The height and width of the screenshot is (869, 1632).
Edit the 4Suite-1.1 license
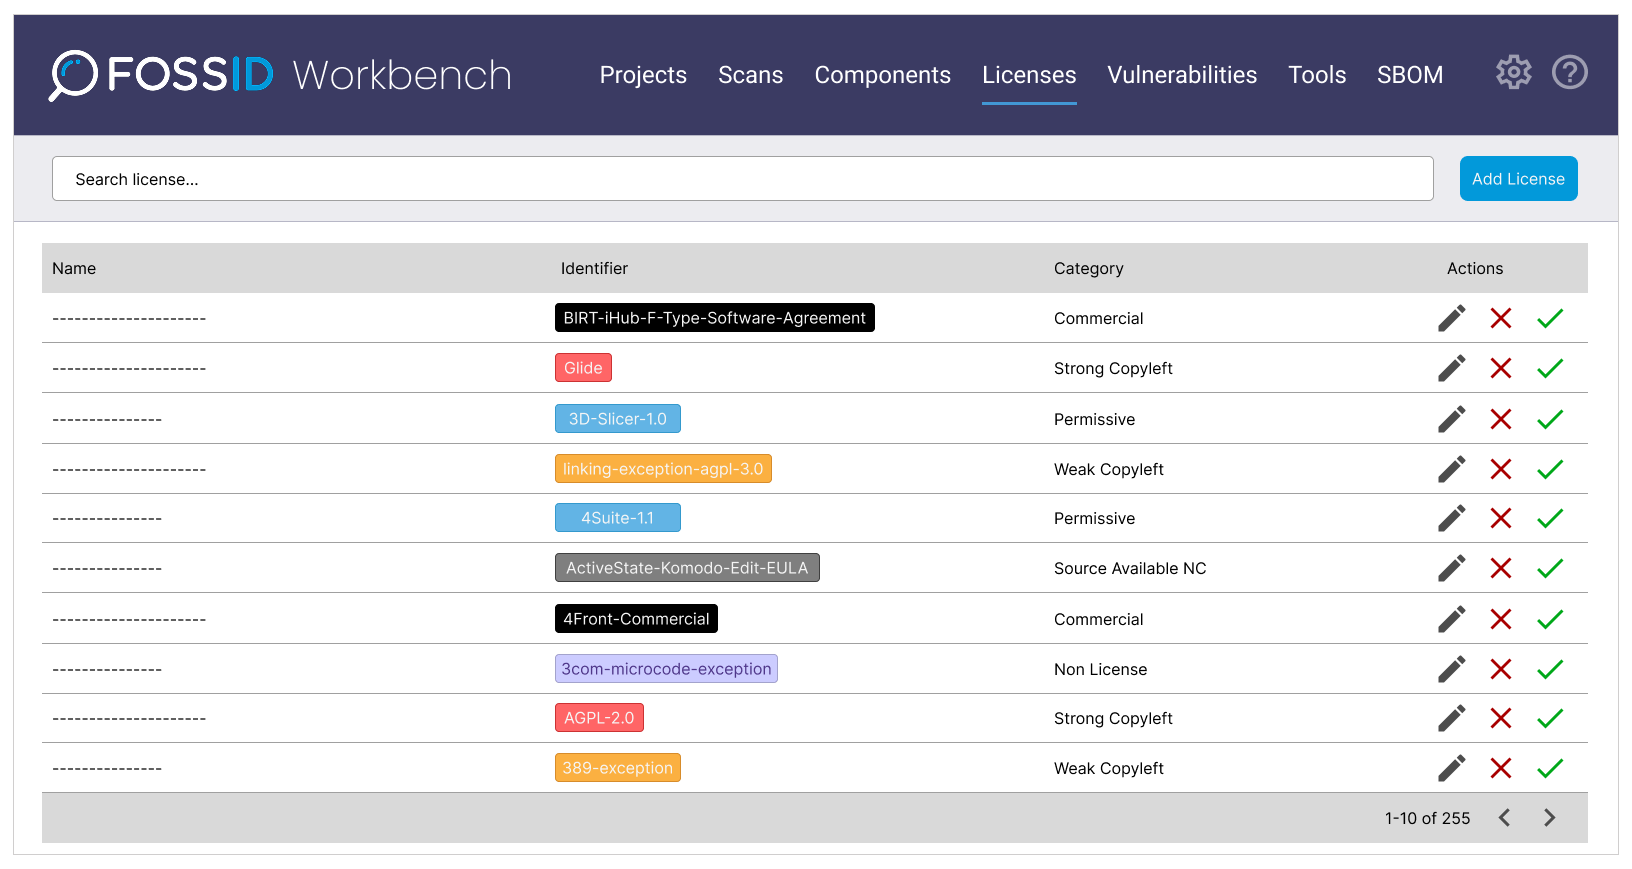coord(1452,518)
